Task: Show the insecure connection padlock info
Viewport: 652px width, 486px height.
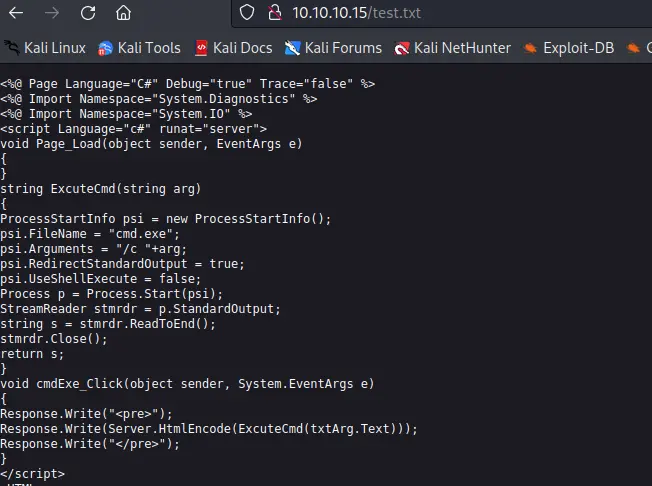Action: tap(274, 12)
